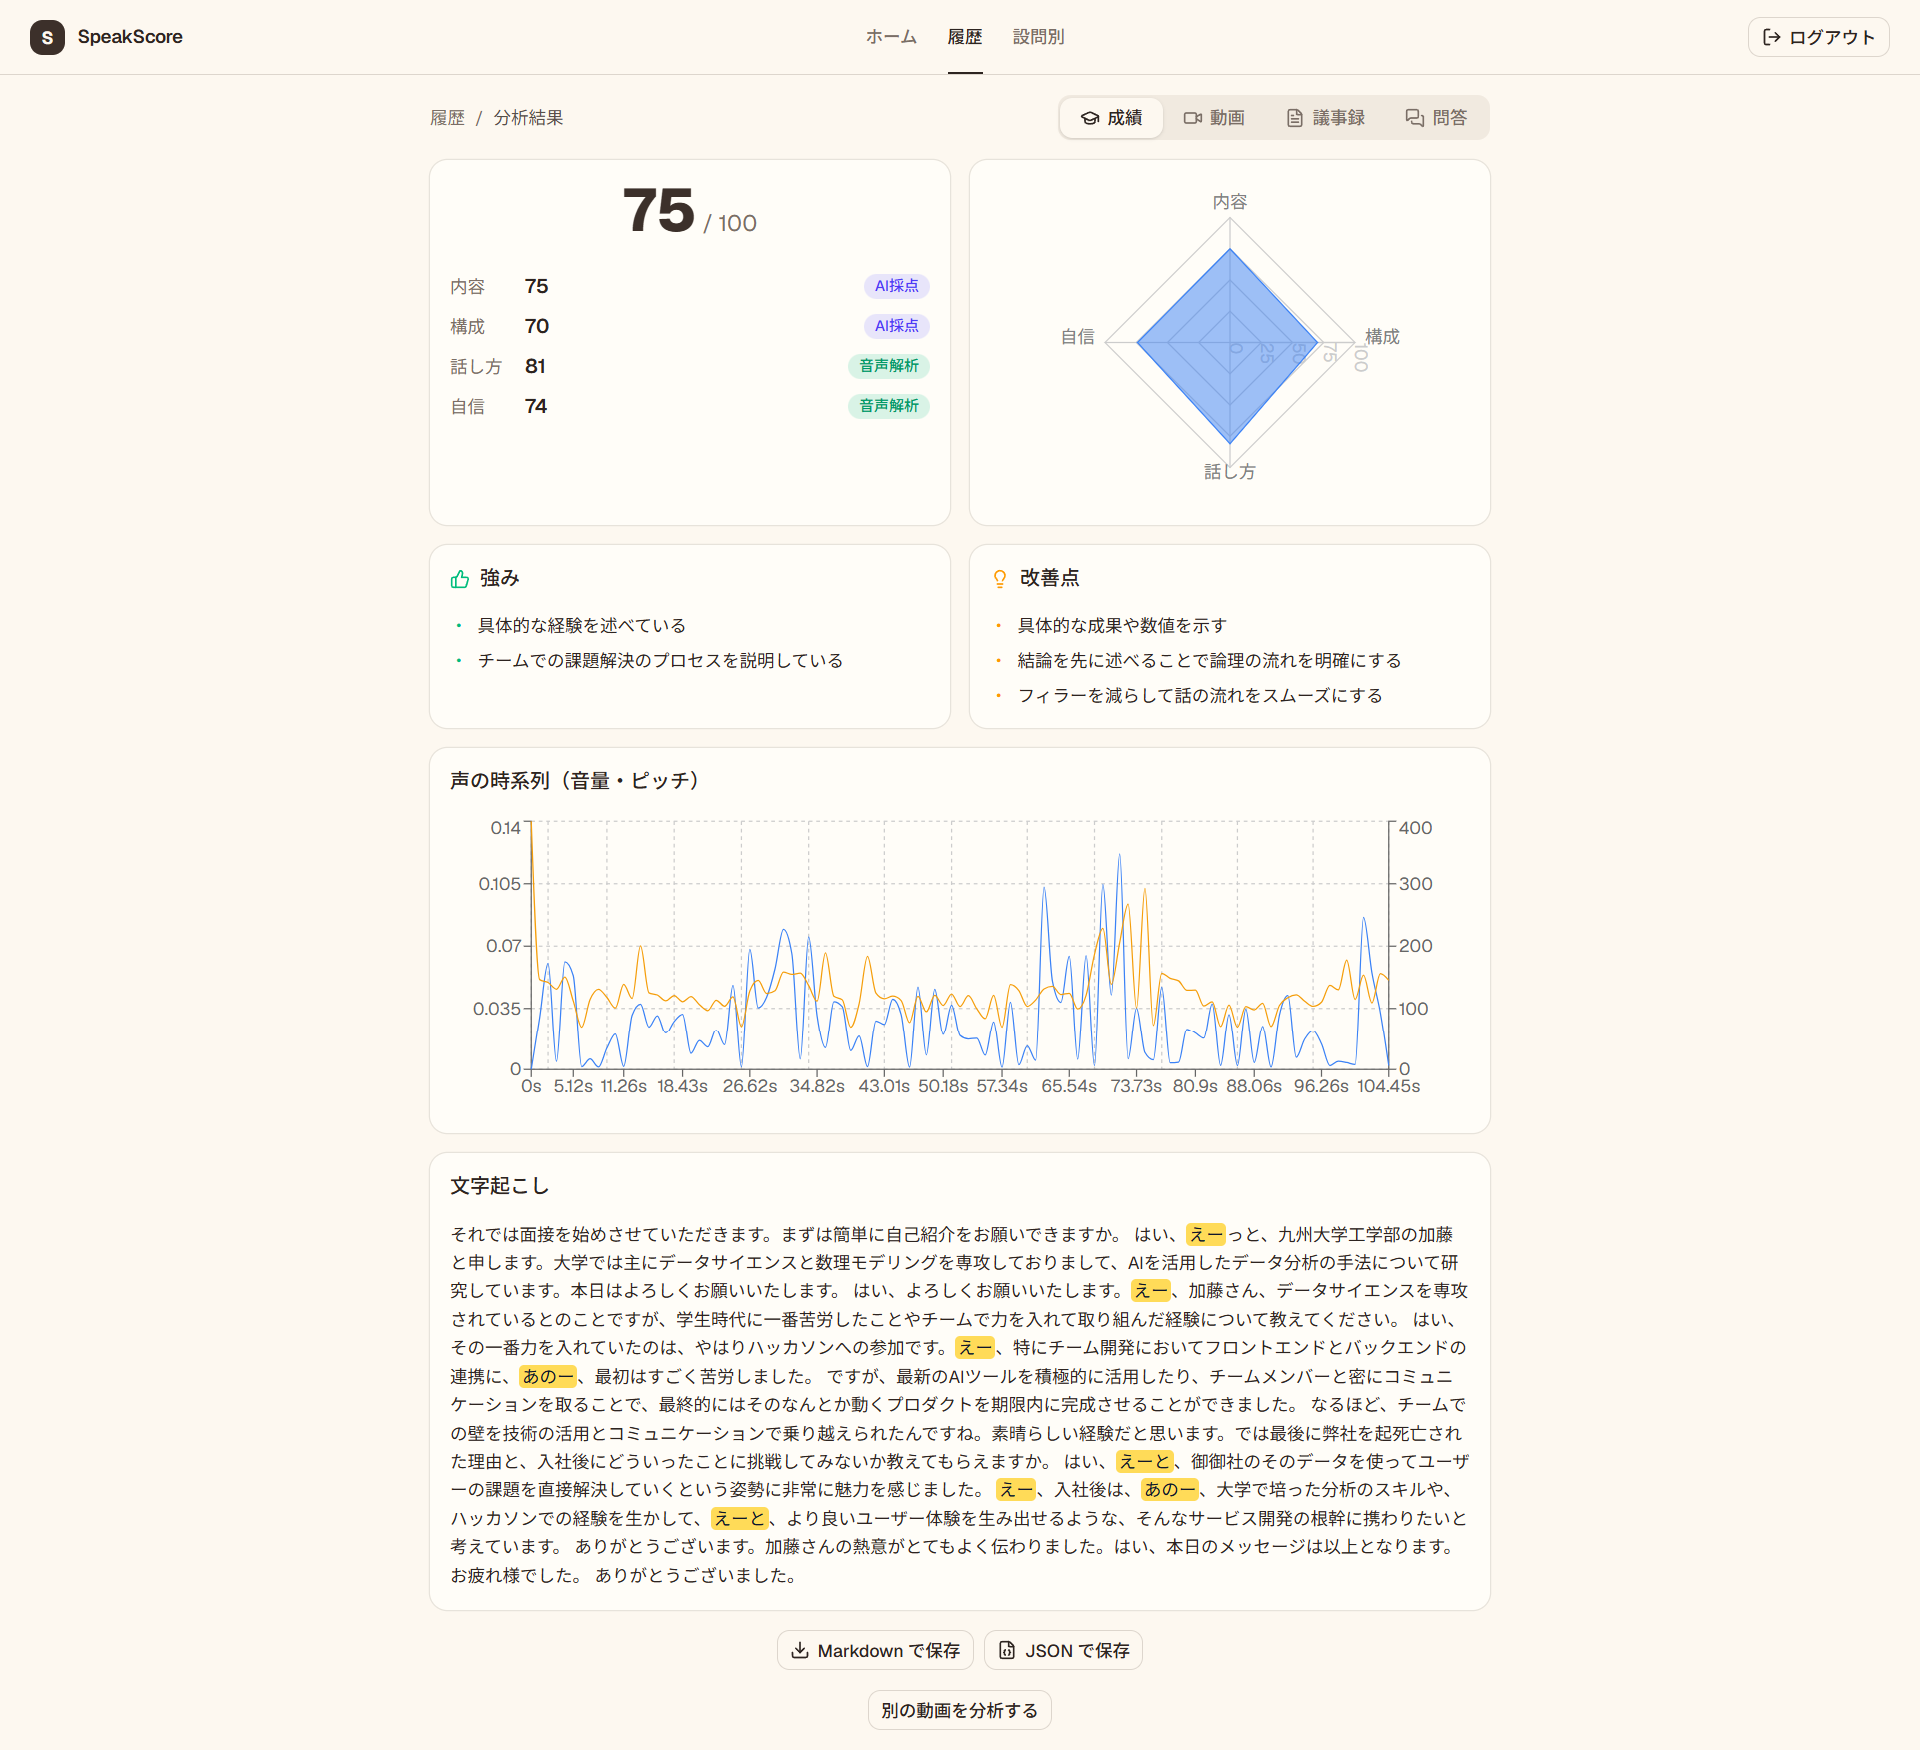Screen dimensions: 1920x1751
Task: Click the 内容 label on the radar chart
Action: click(x=1230, y=202)
